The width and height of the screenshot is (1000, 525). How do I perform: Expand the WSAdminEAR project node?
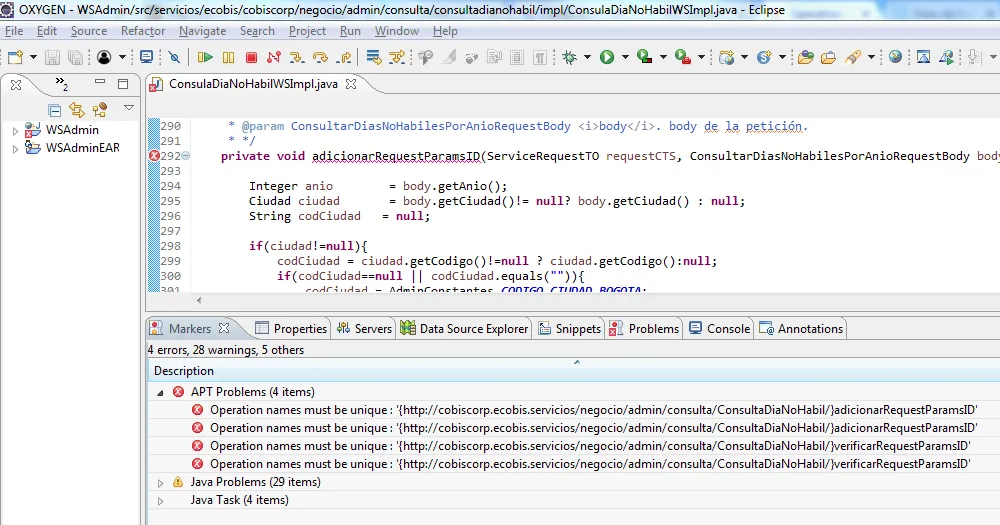15,148
